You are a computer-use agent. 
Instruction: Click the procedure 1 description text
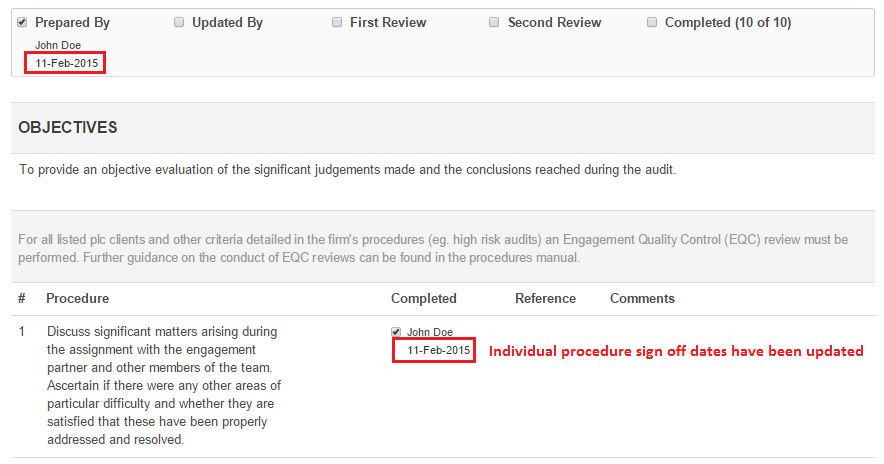point(164,386)
